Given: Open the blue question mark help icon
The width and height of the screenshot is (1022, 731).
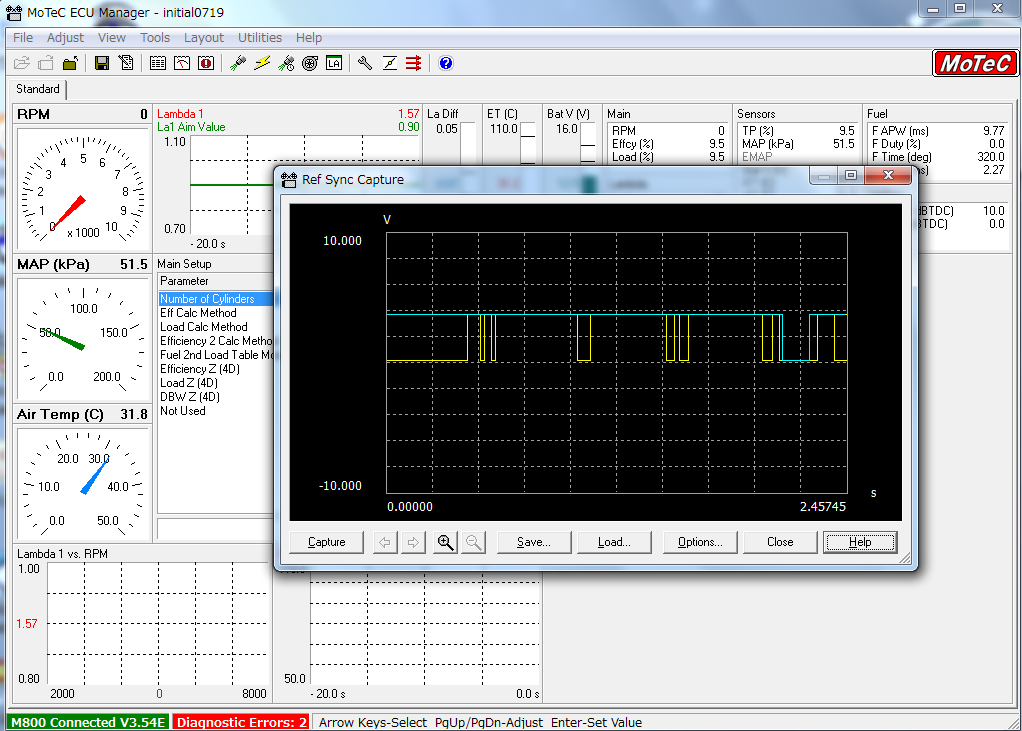Looking at the screenshot, I should 446,63.
